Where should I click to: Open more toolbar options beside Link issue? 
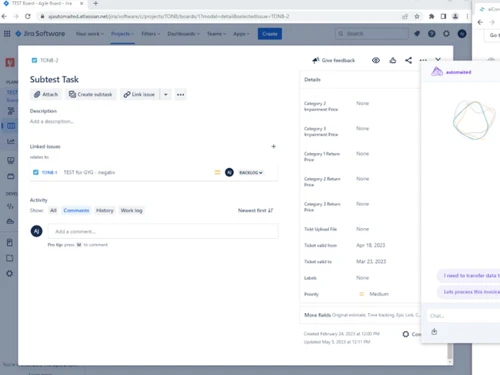pyautogui.click(x=180, y=94)
